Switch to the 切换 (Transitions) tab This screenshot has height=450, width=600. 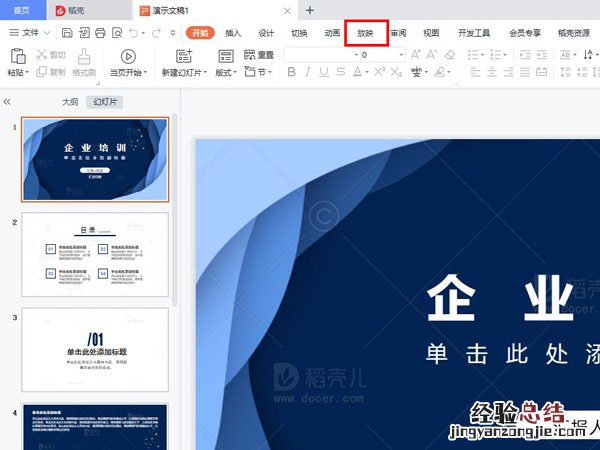point(299,33)
